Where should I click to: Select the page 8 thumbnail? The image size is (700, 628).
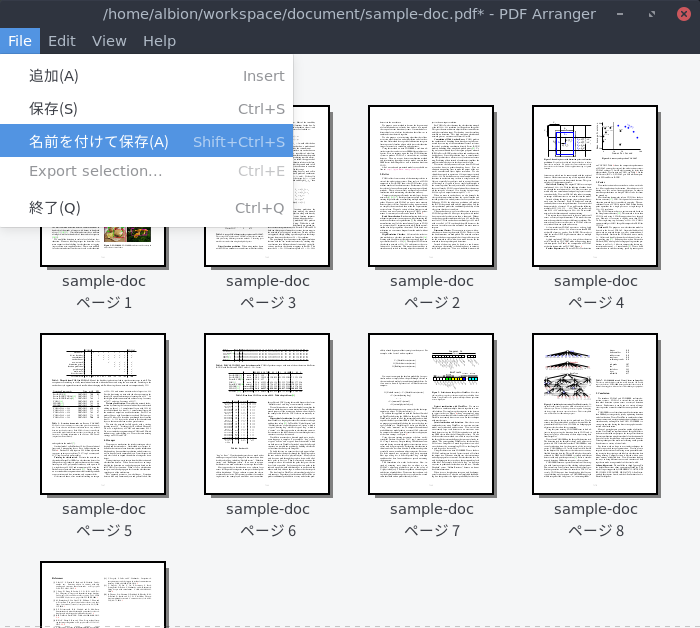595,414
